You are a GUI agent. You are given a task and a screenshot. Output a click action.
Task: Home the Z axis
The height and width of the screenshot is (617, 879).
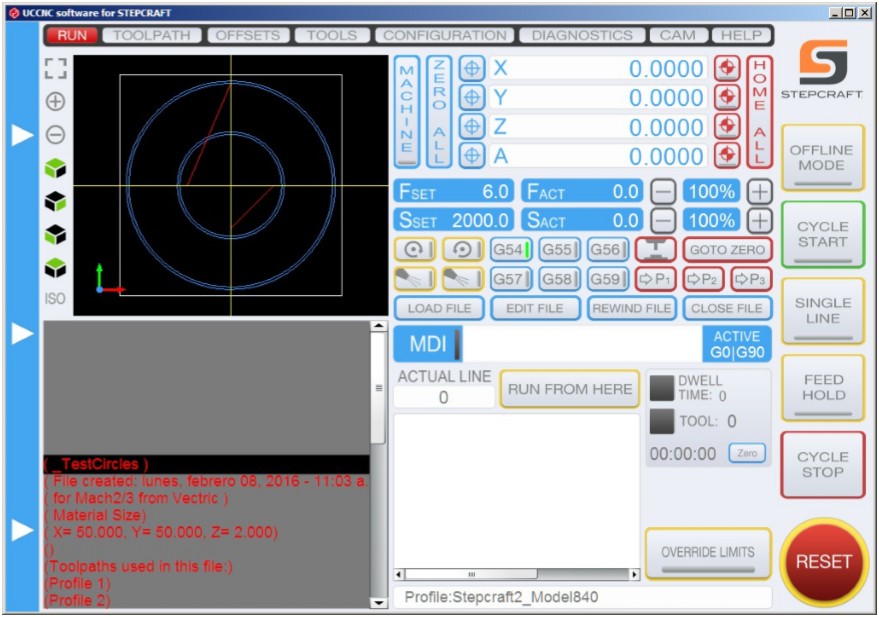click(x=727, y=127)
